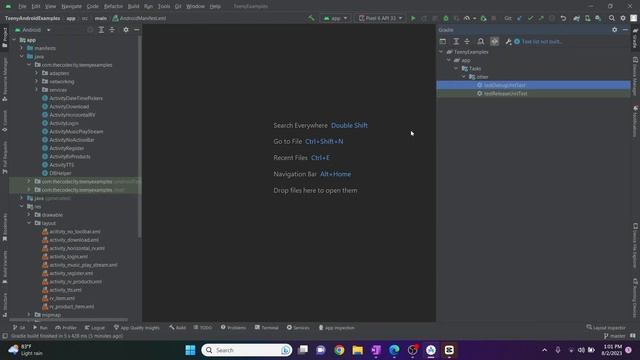
Task: Click Select Opened File target icon
Action: (x=90, y=30)
